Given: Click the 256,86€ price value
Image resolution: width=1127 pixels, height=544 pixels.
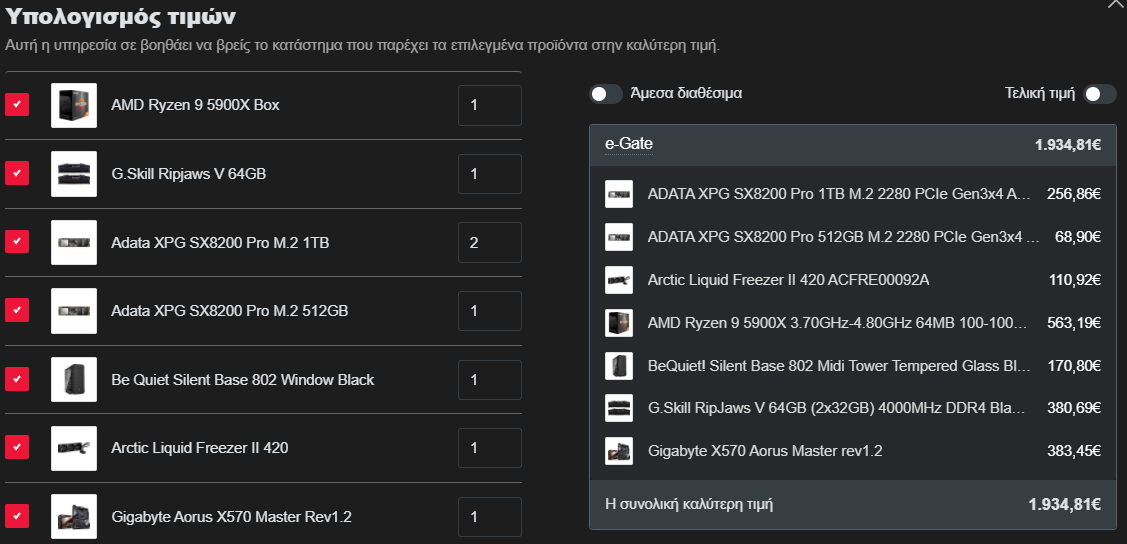Looking at the screenshot, I should [1074, 194].
